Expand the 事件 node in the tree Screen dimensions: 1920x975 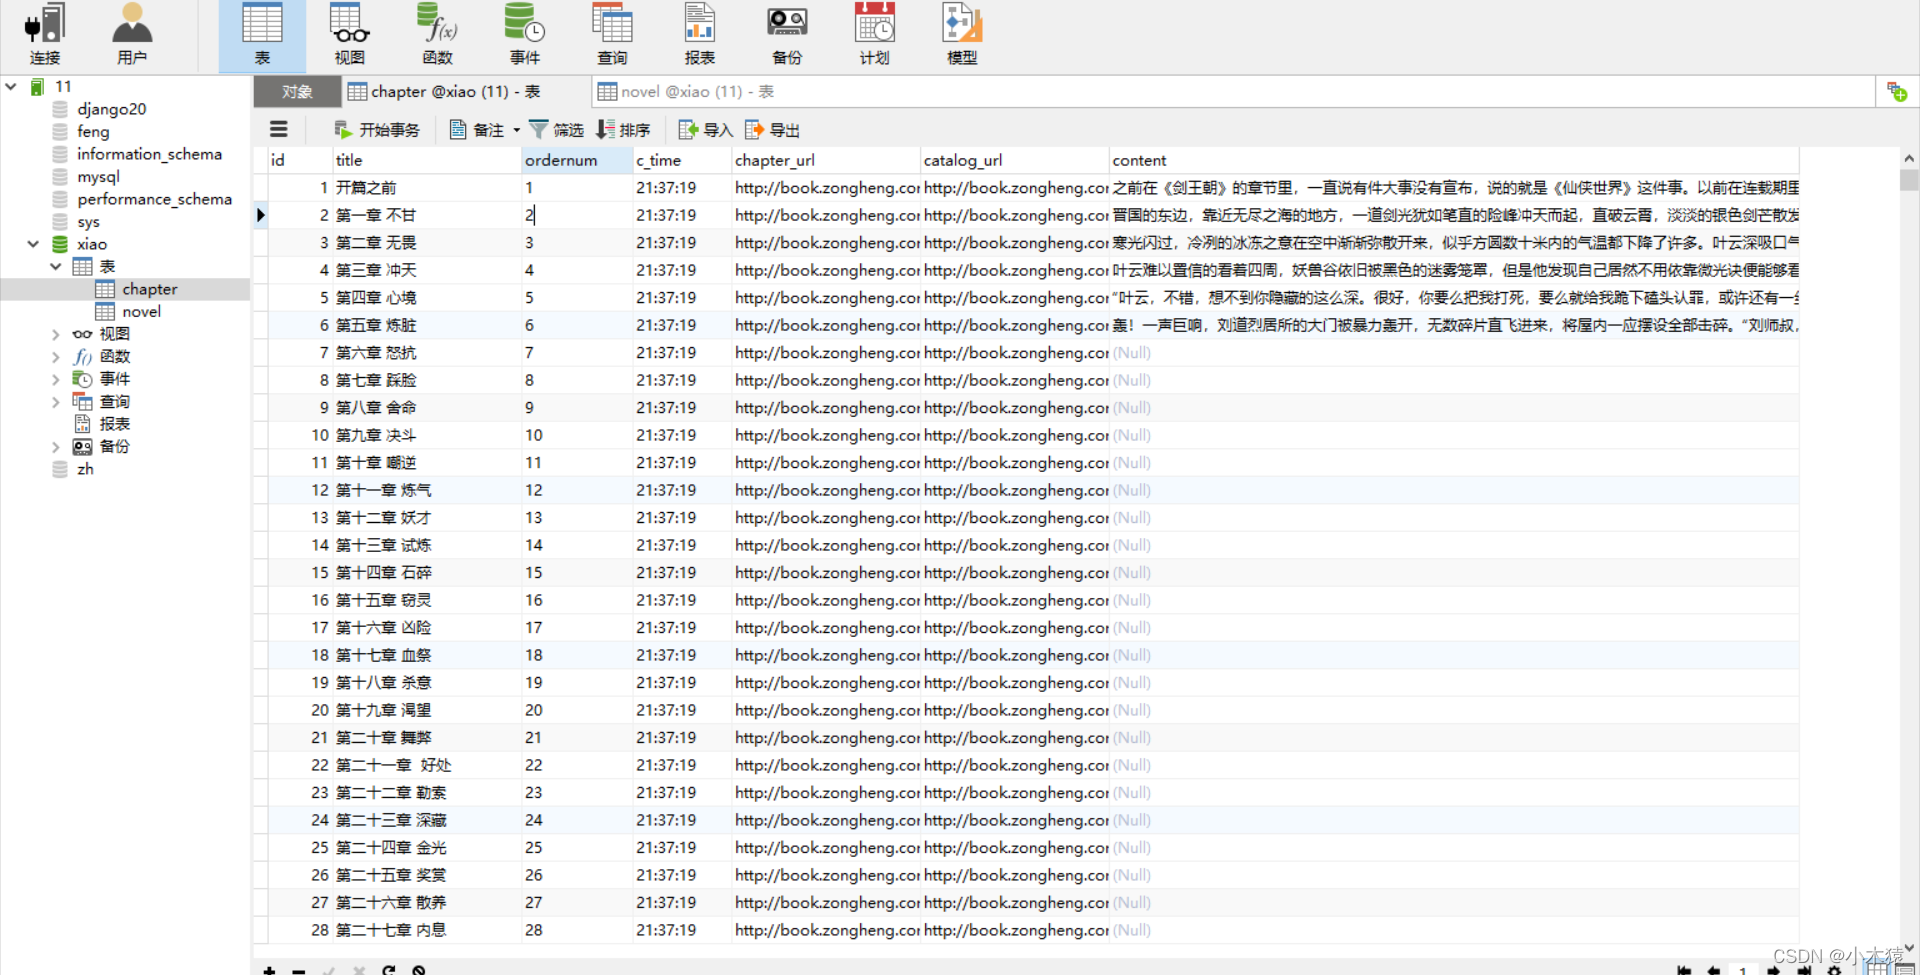click(x=56, y=379)
